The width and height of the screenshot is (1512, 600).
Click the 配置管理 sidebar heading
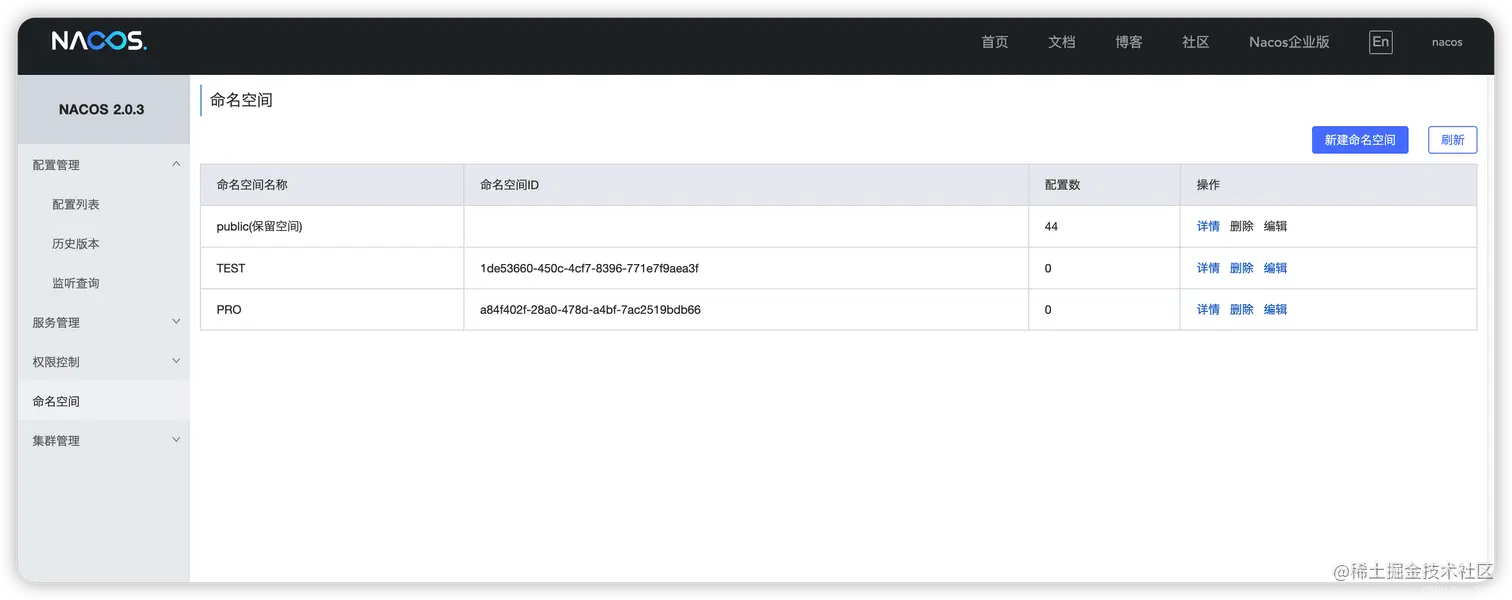coord(56,165)
